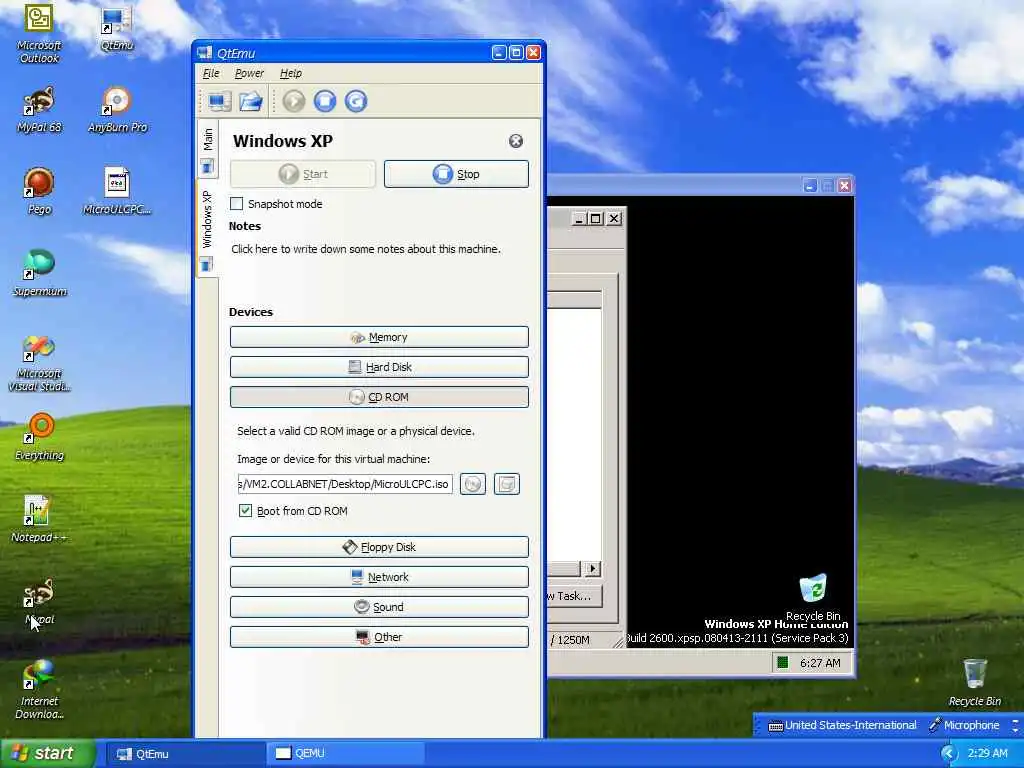Click the keyboard United States-International indicator
This screenshot has height=768, width=1024.
842,725
